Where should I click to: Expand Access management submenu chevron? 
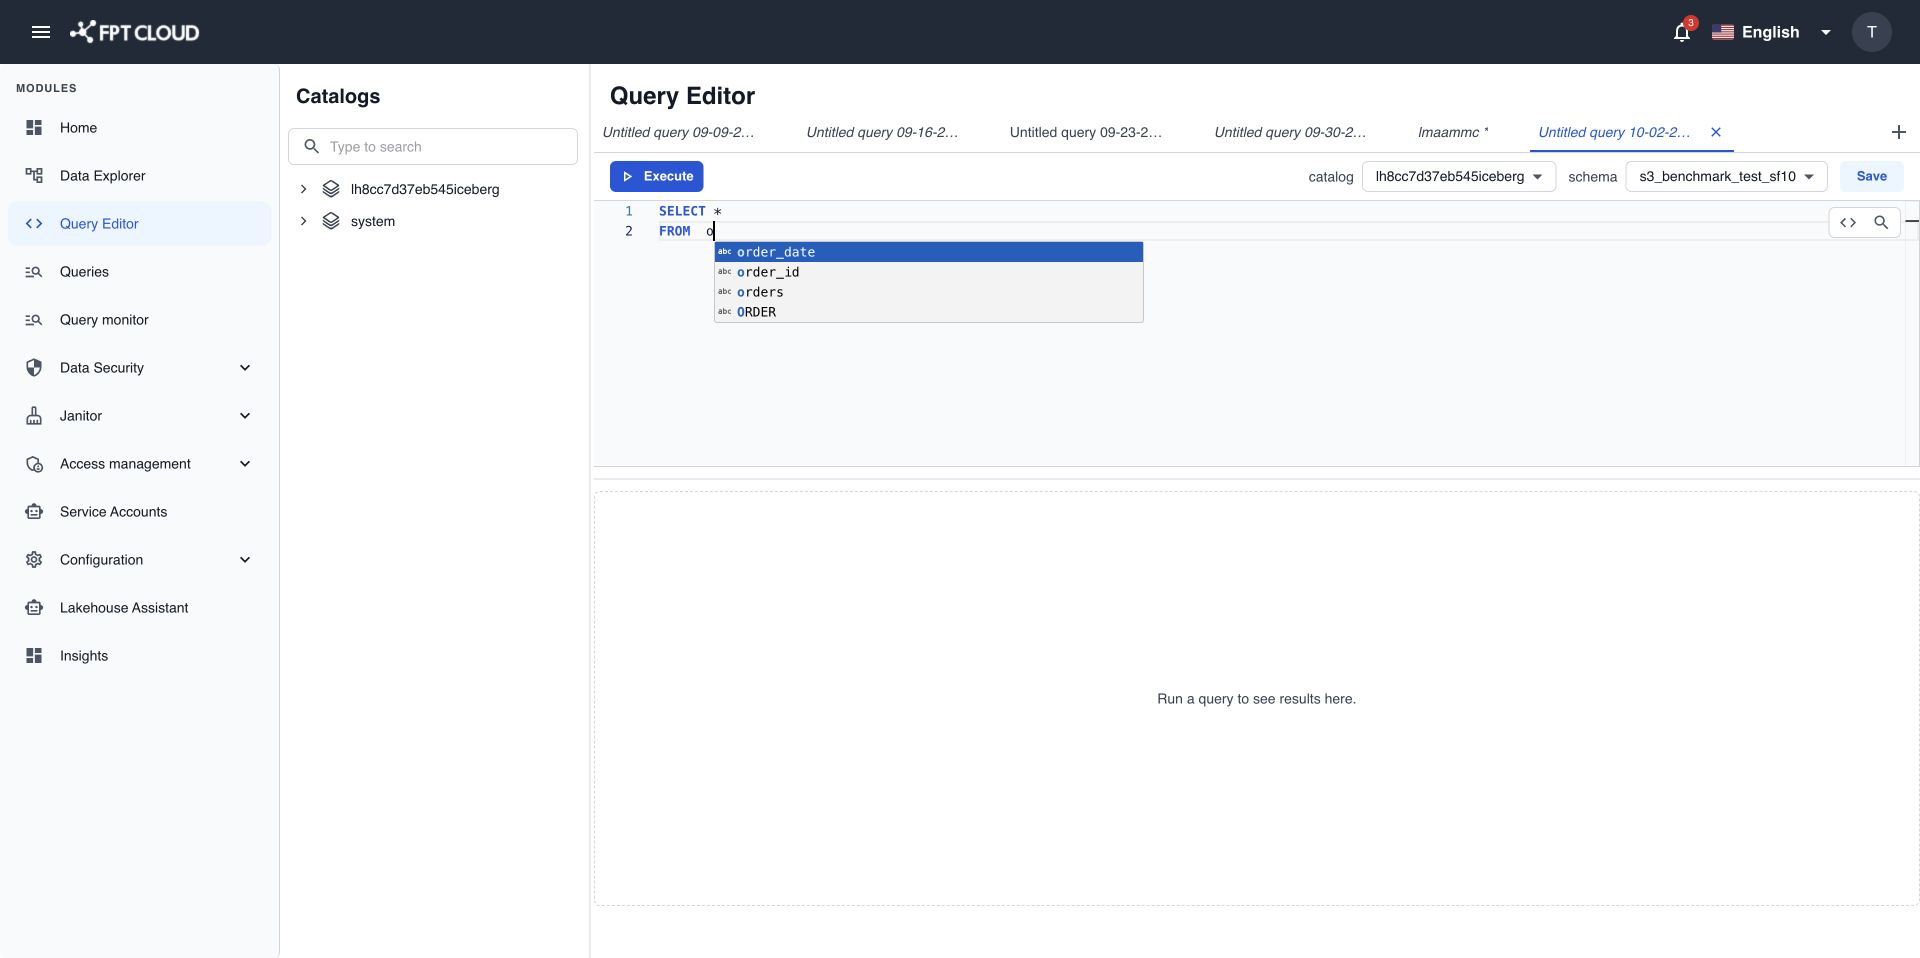245,464
